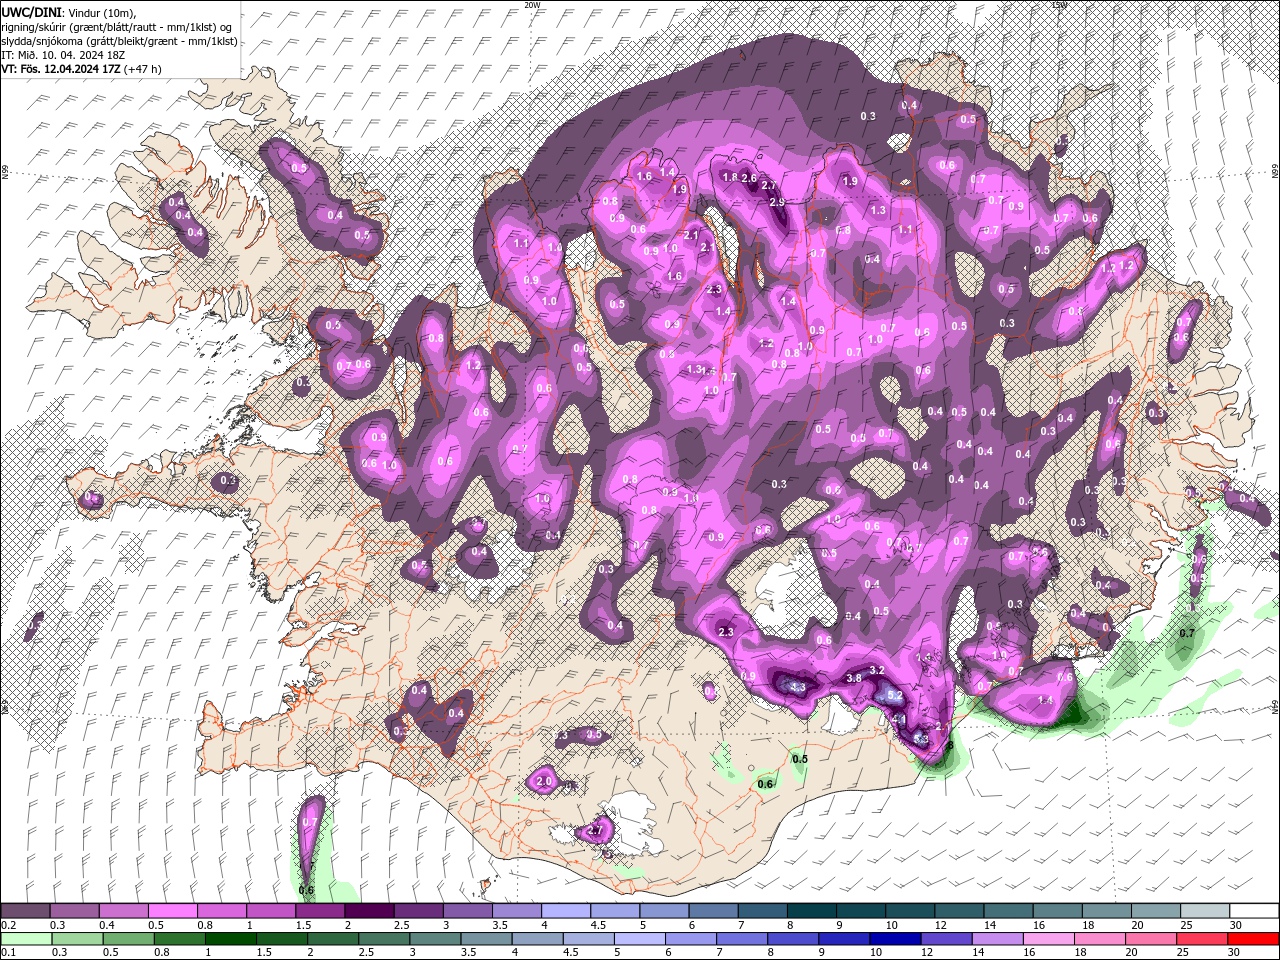This screenshot has width=1280, height=960.
Task: Click the 3.2 precipitation value on the map
Action: (877, 669)
